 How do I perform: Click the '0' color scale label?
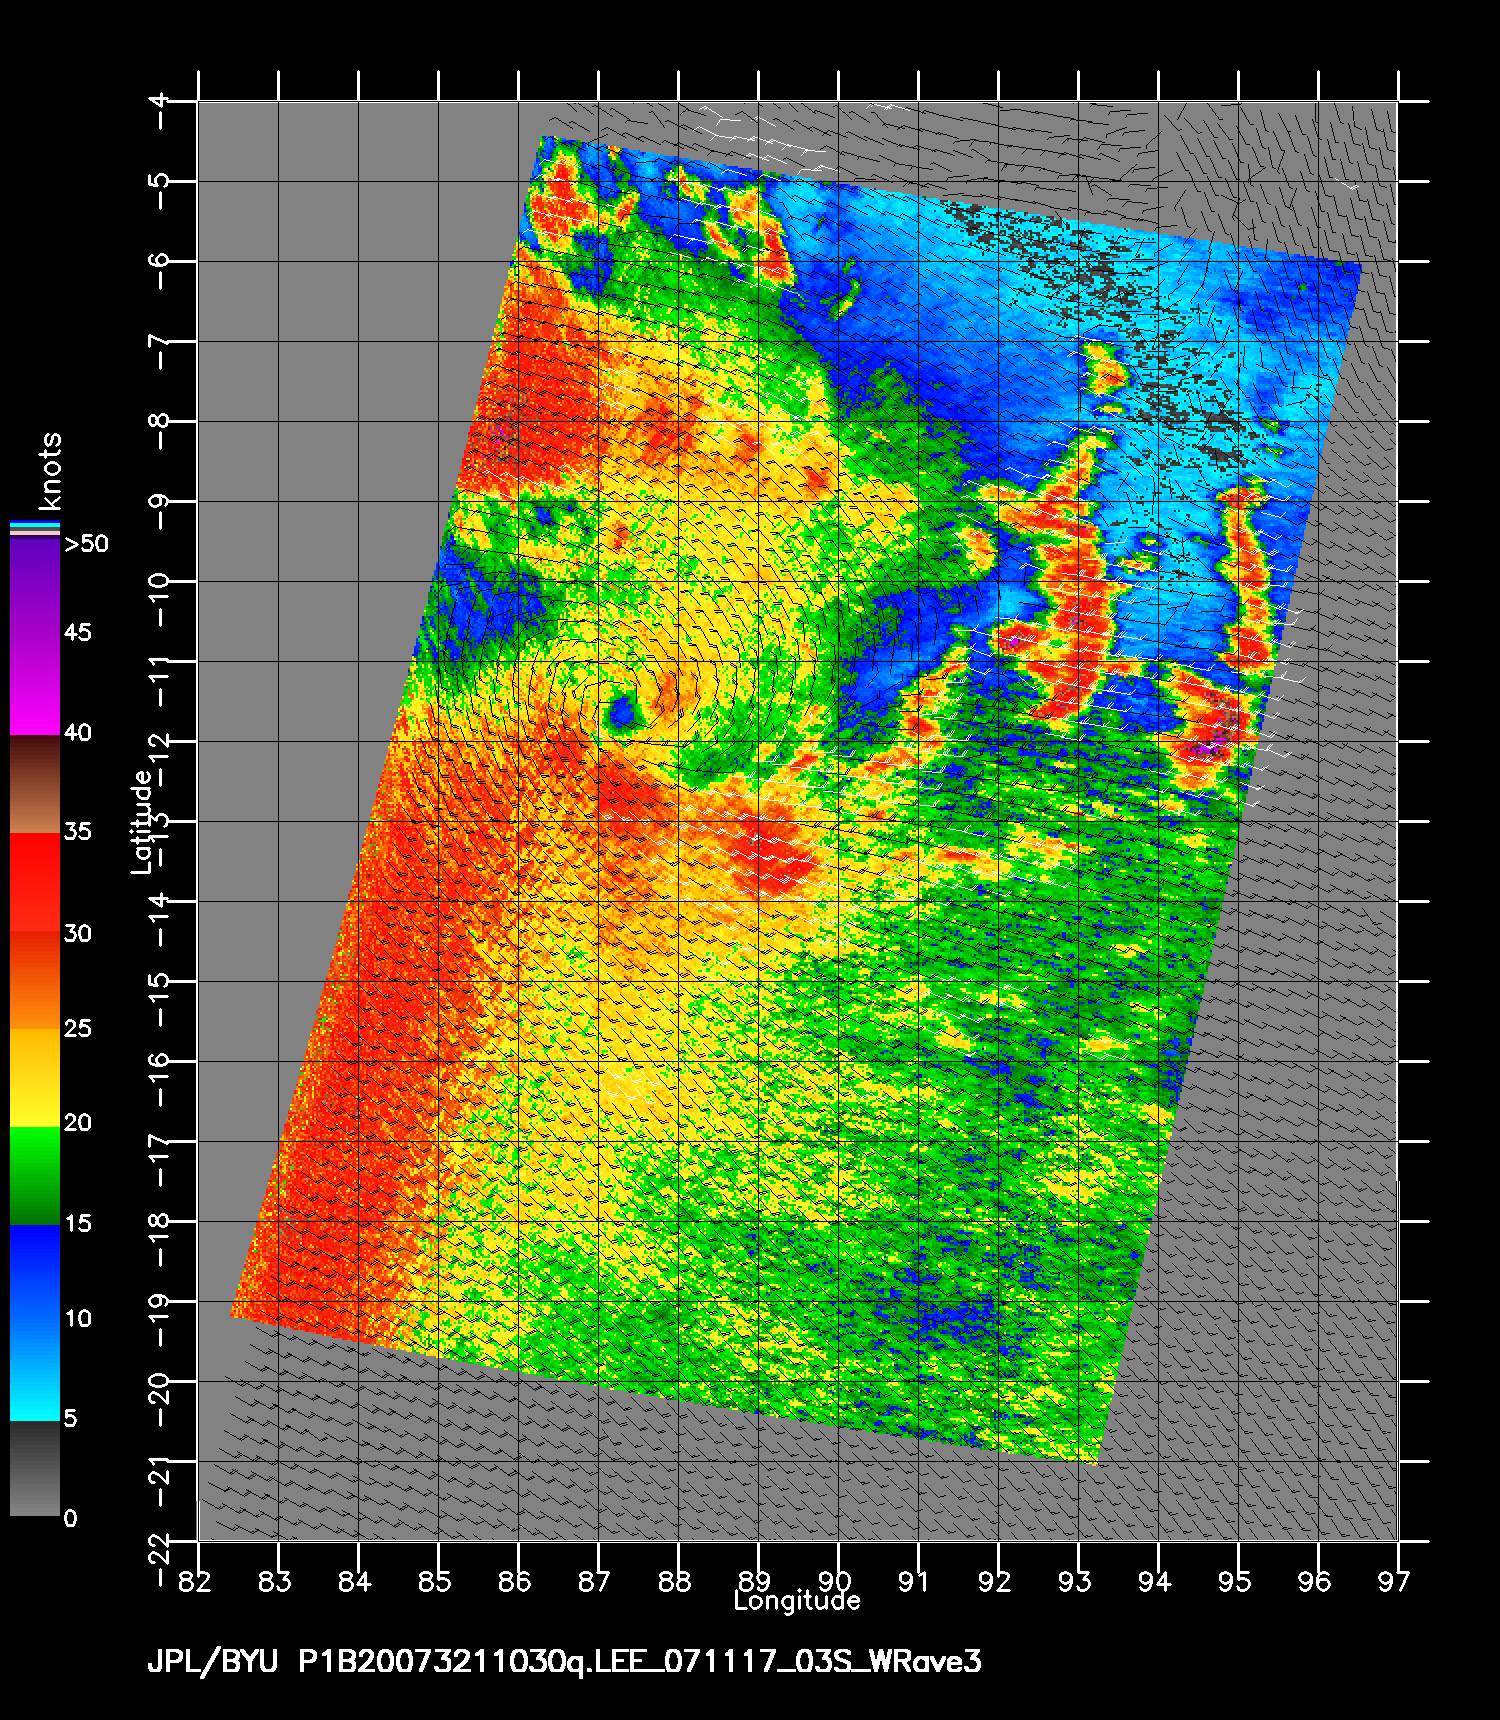coord(70,1519)
